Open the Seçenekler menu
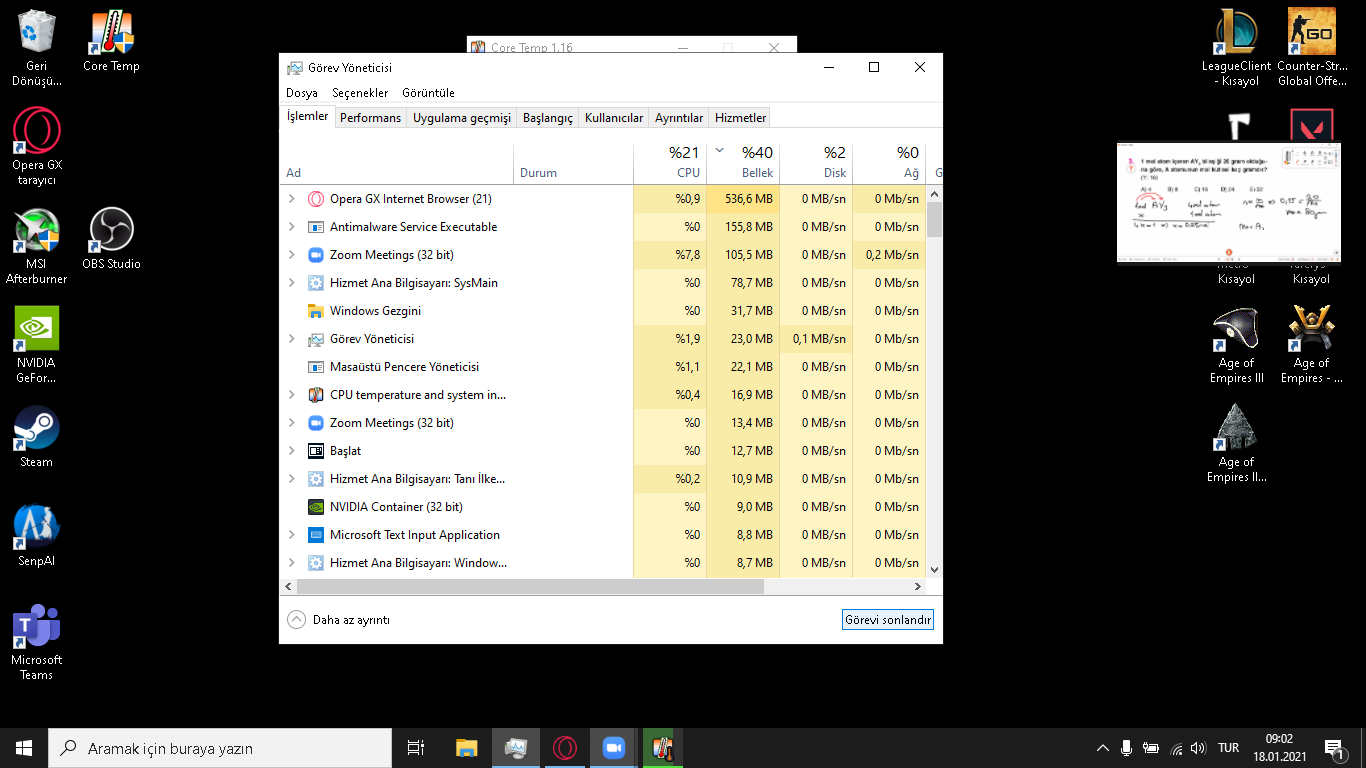This screenshot has height=768, width=1366. pos(360,93)
